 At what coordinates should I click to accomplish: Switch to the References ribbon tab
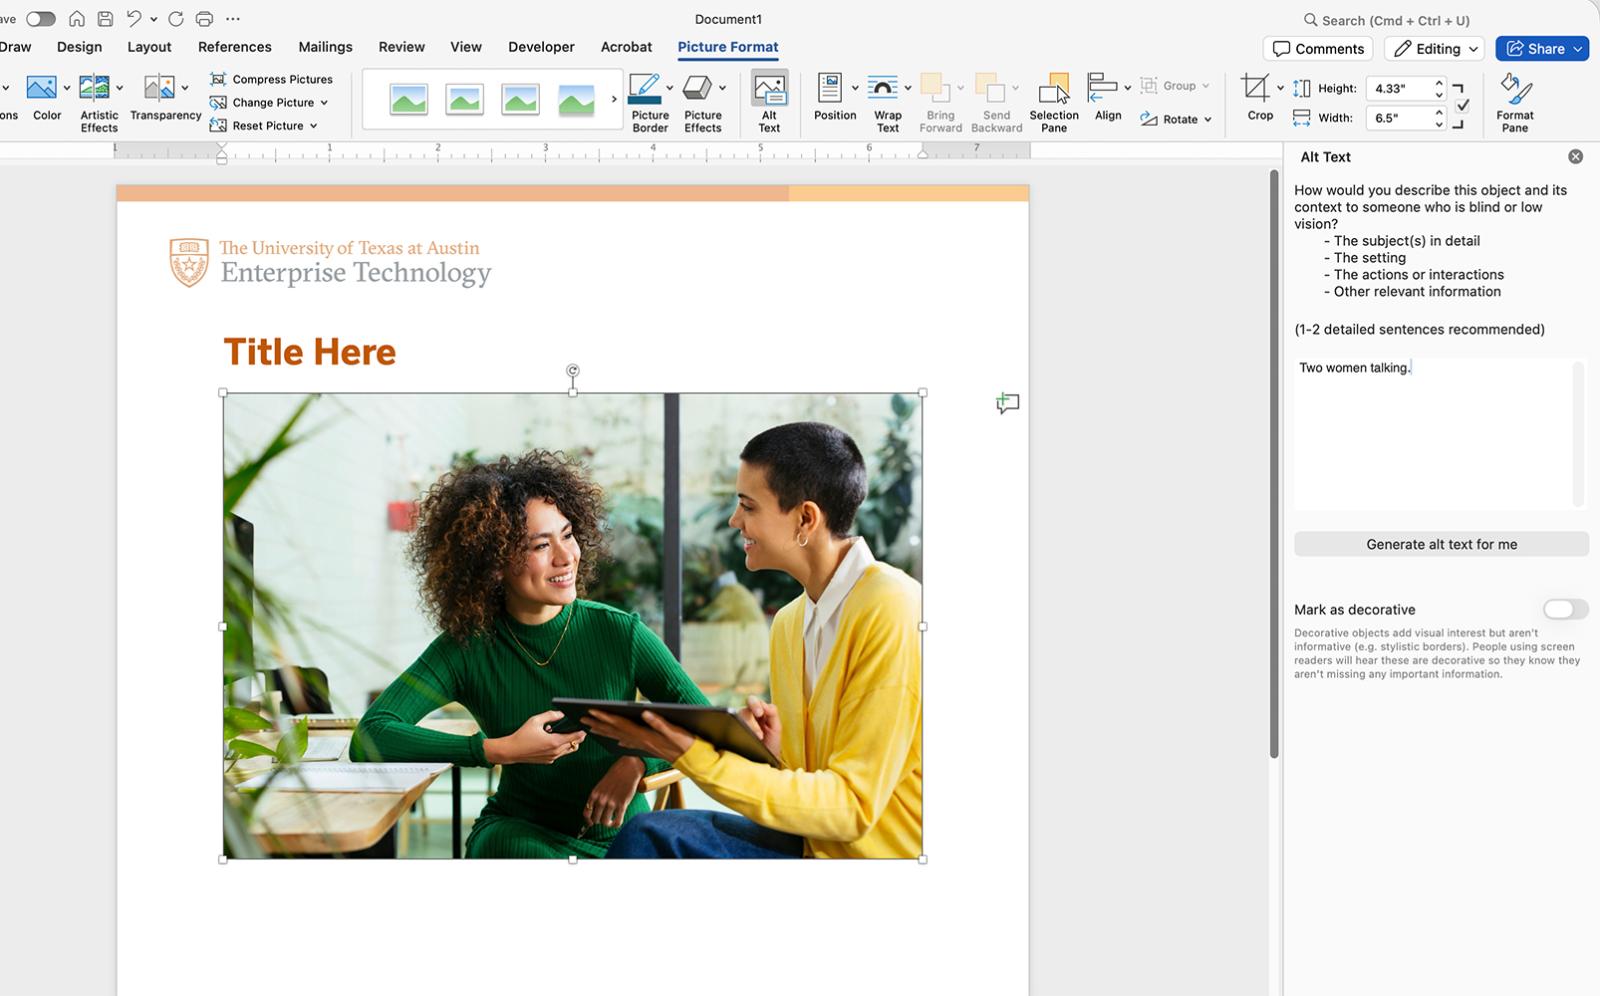point(234,46)
